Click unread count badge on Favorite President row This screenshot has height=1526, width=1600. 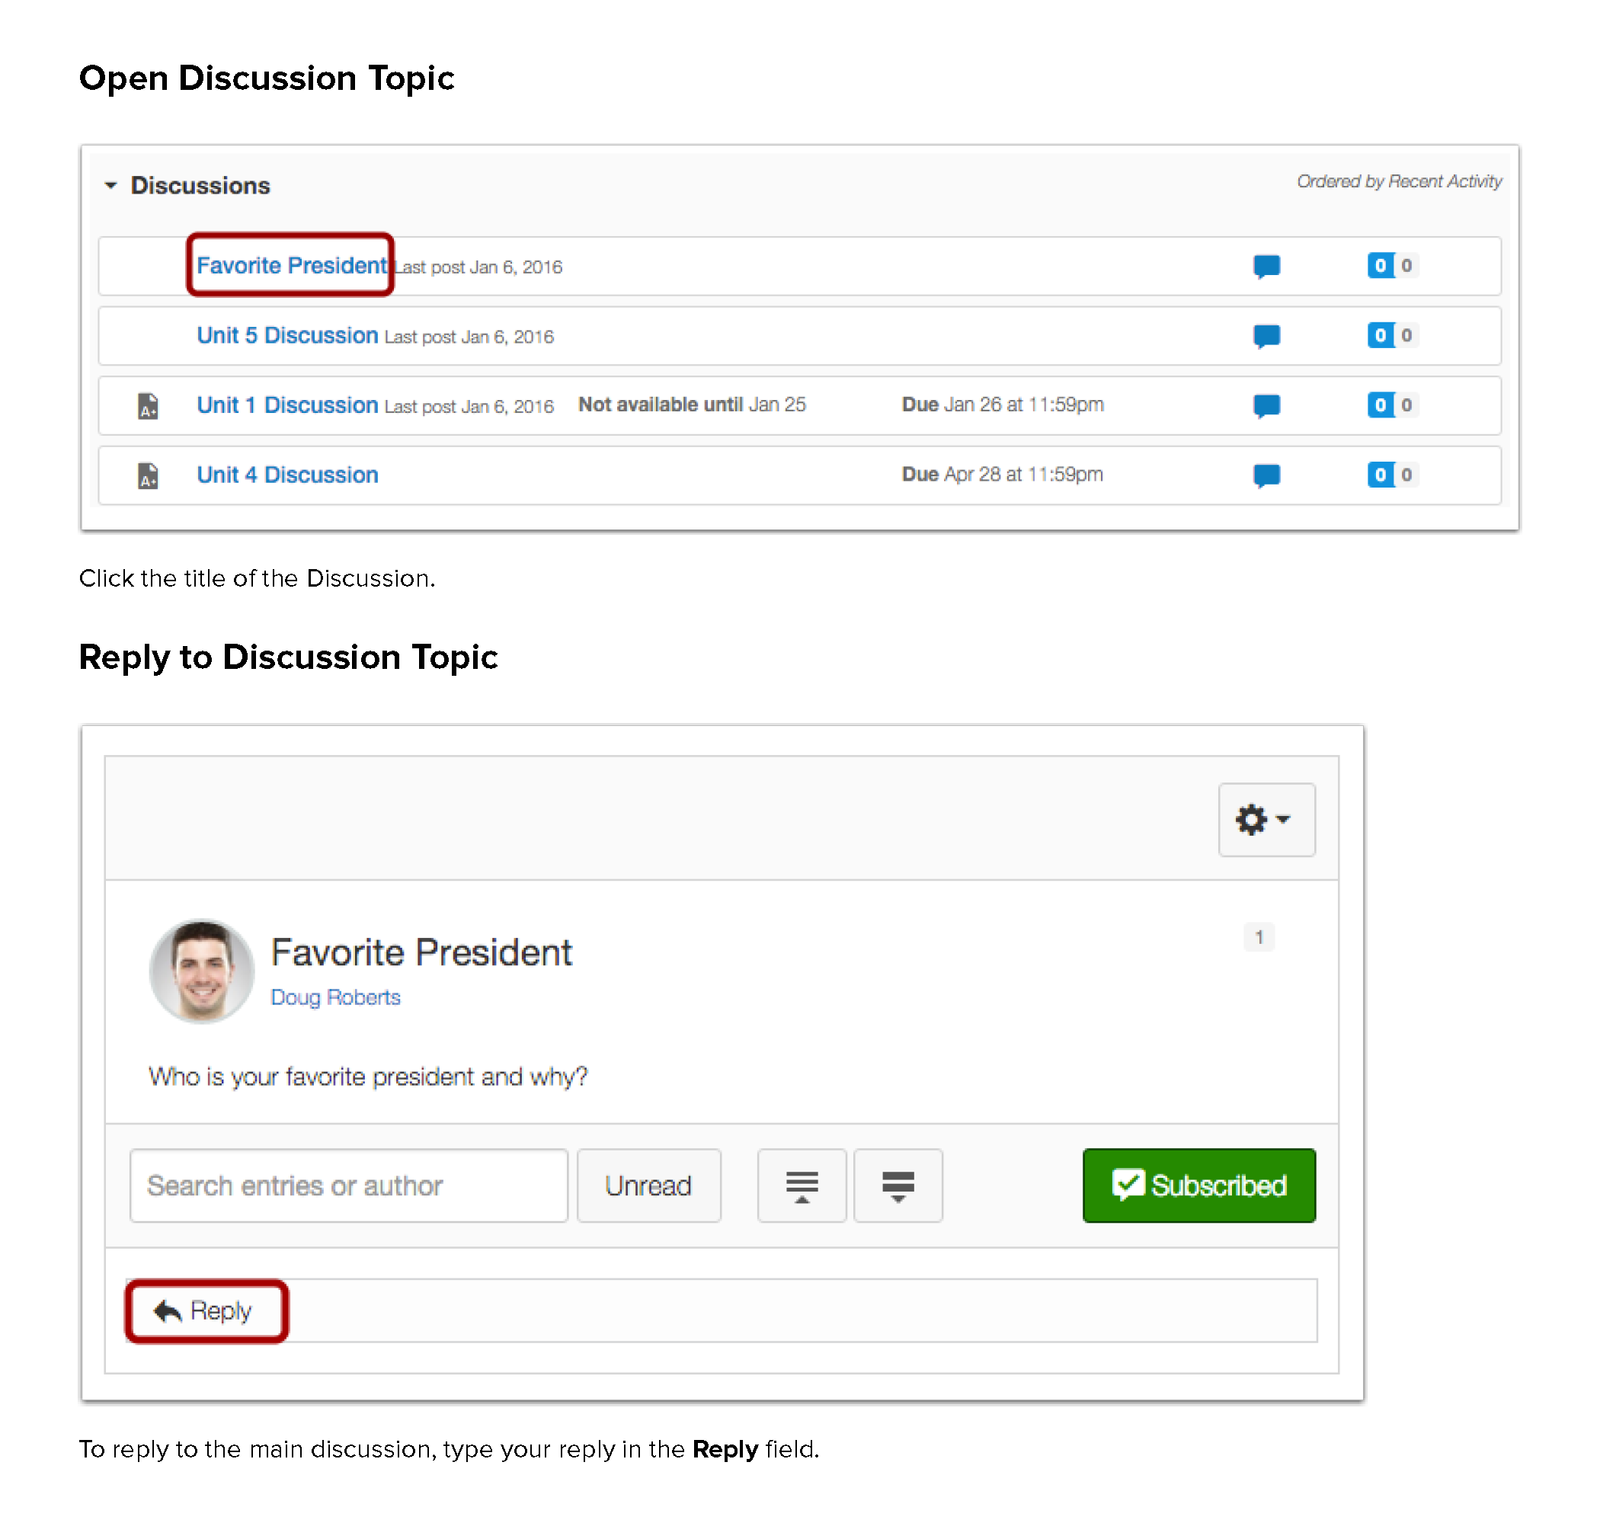point(1381,265)
